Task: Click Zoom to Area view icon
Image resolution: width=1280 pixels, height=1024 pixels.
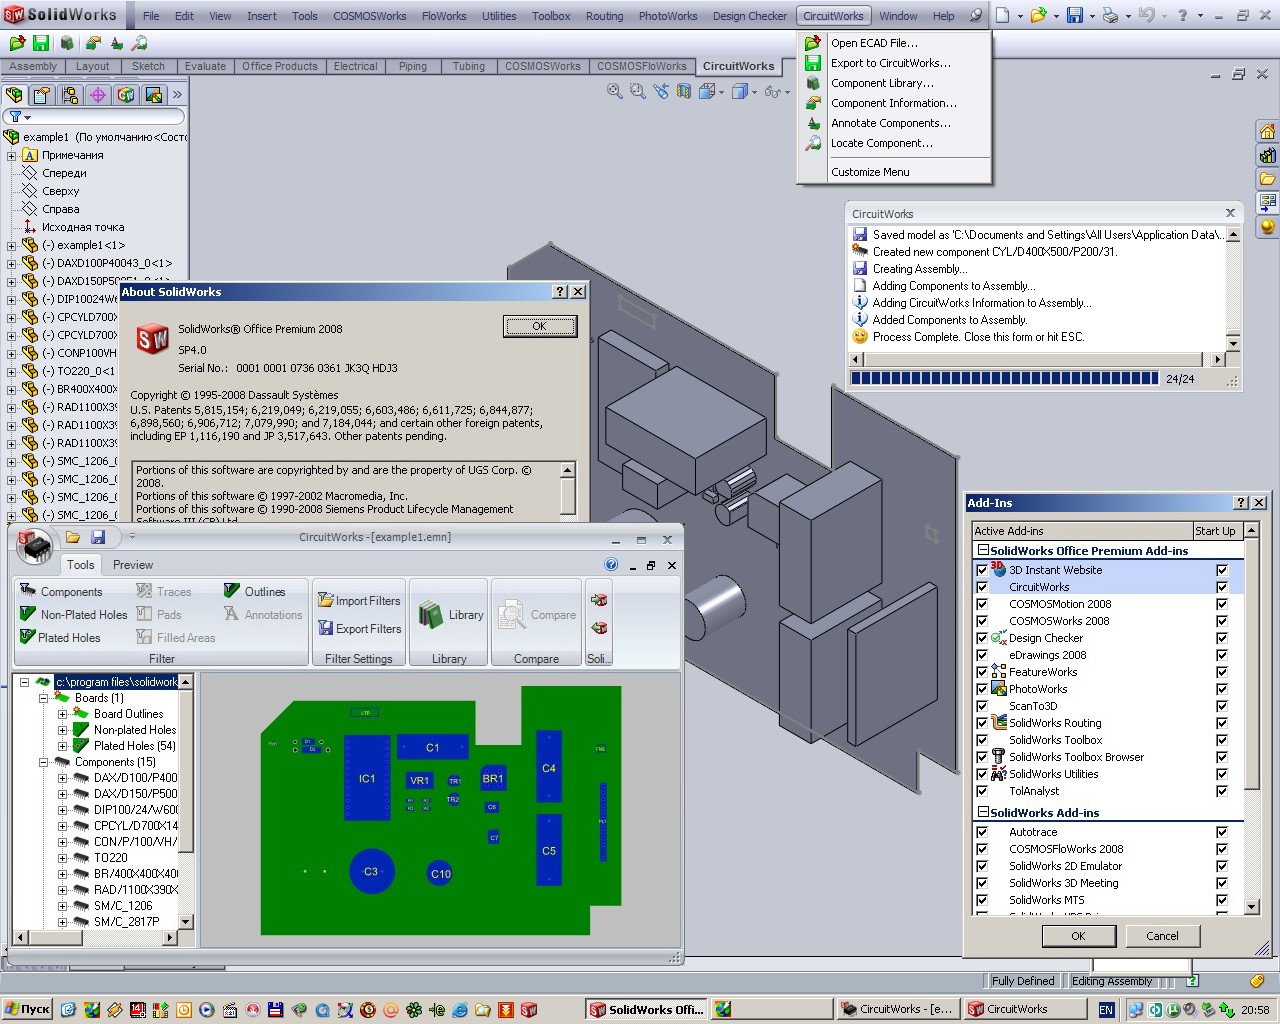Action: click(x=638, y=91)
